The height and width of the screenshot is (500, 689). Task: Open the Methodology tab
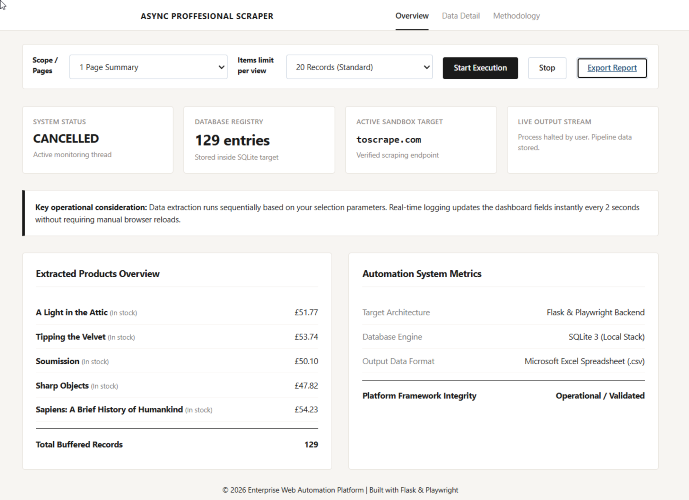coord(516,16)
